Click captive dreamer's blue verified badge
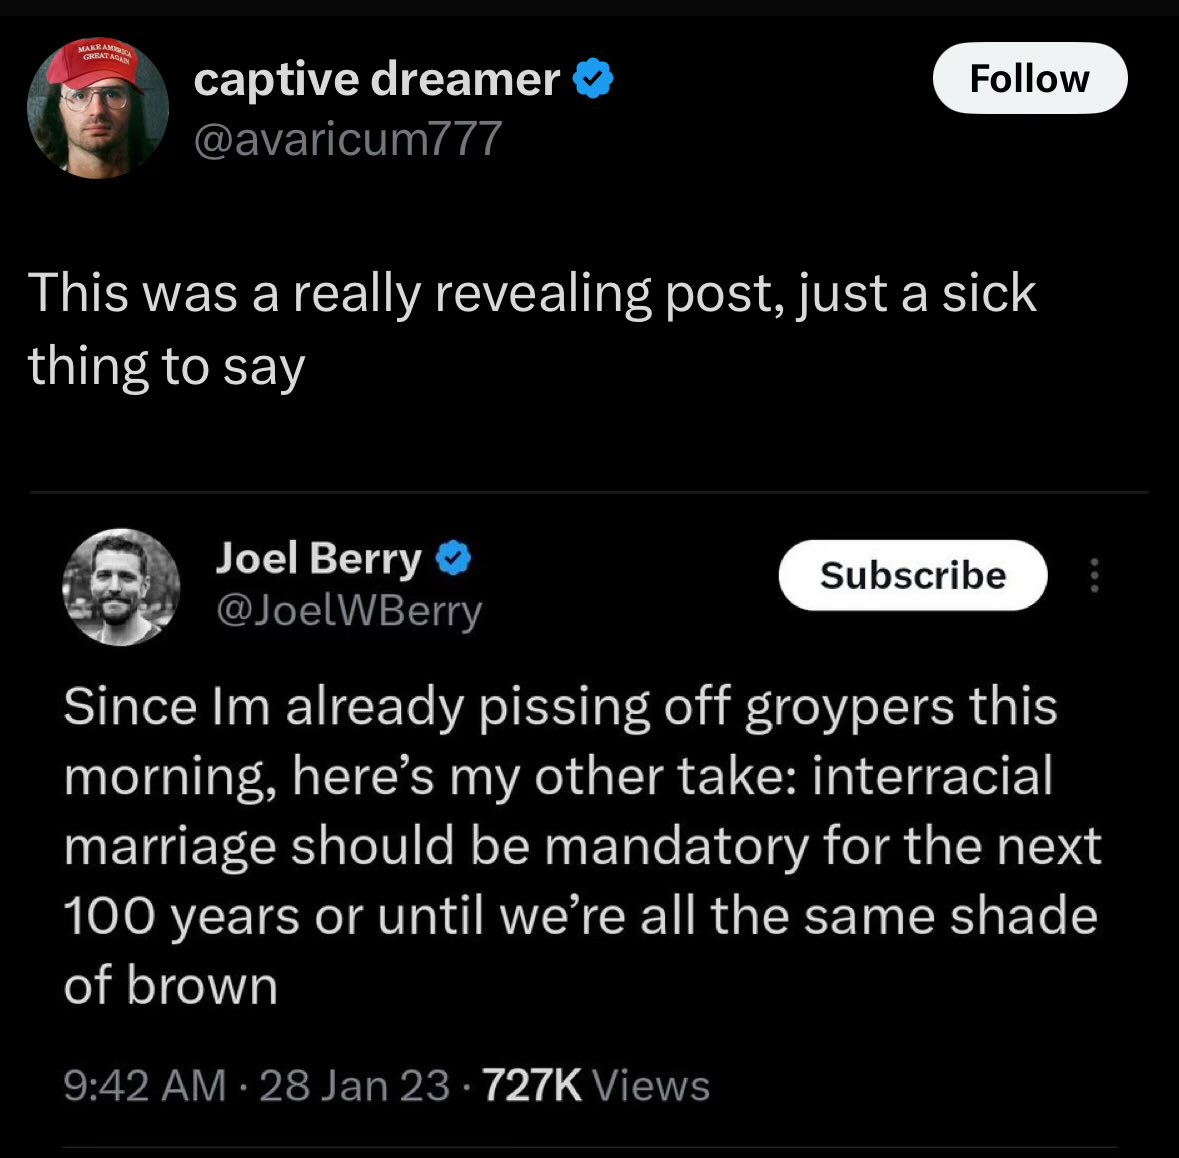This screenshot has width=1179, height=1158. tap(594, 79)
